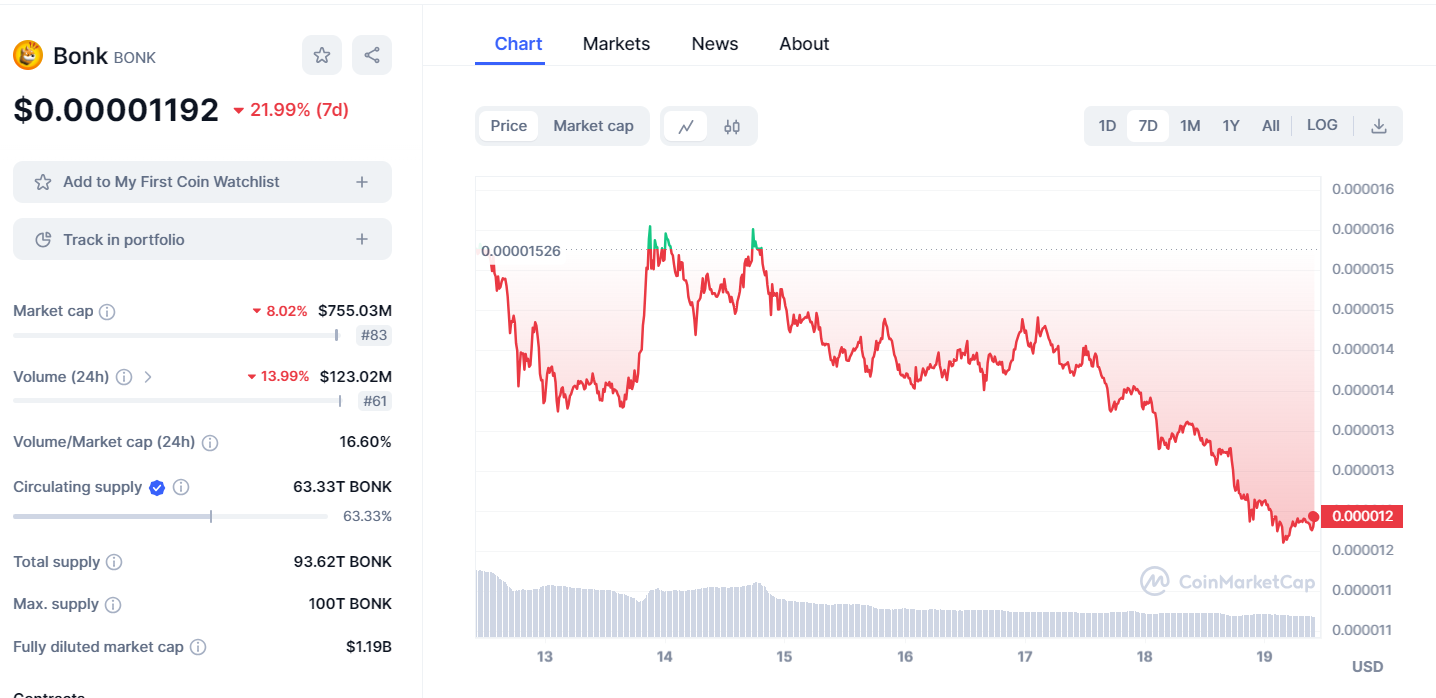Click the plus icon on Track in portfolio
This screenshot has width=1436, height=698.
pyautogui.click(x=362, y=240)
